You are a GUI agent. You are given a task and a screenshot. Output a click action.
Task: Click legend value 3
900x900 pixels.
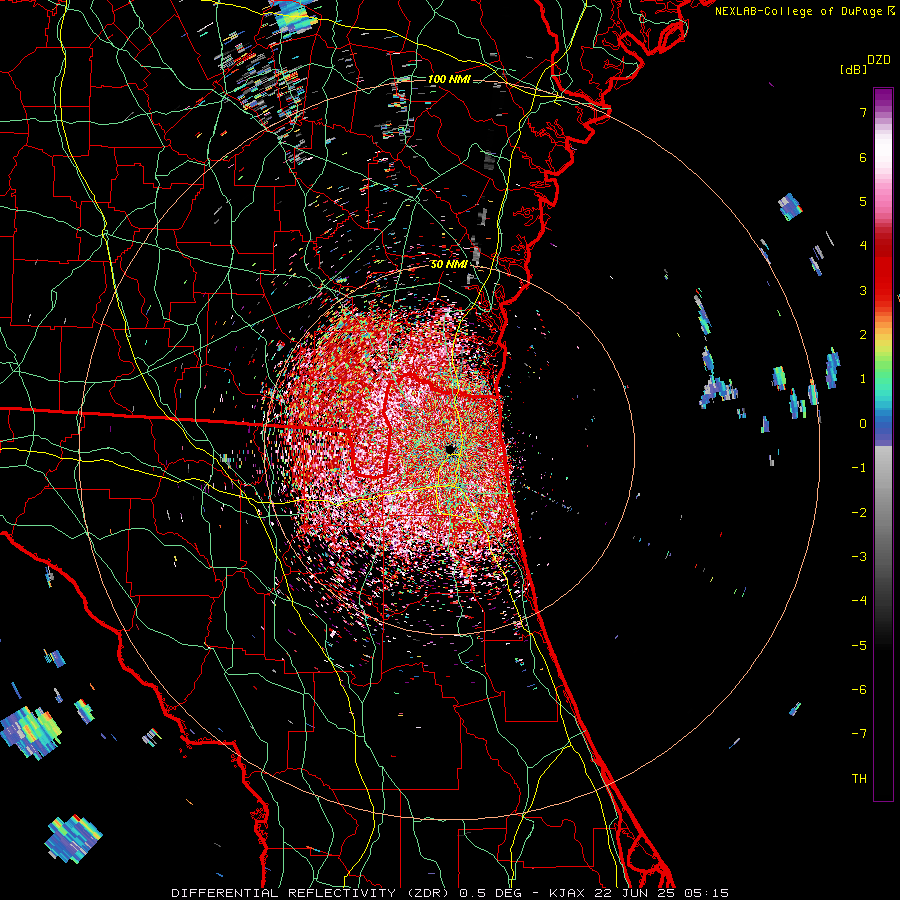[x=863, y=290]
